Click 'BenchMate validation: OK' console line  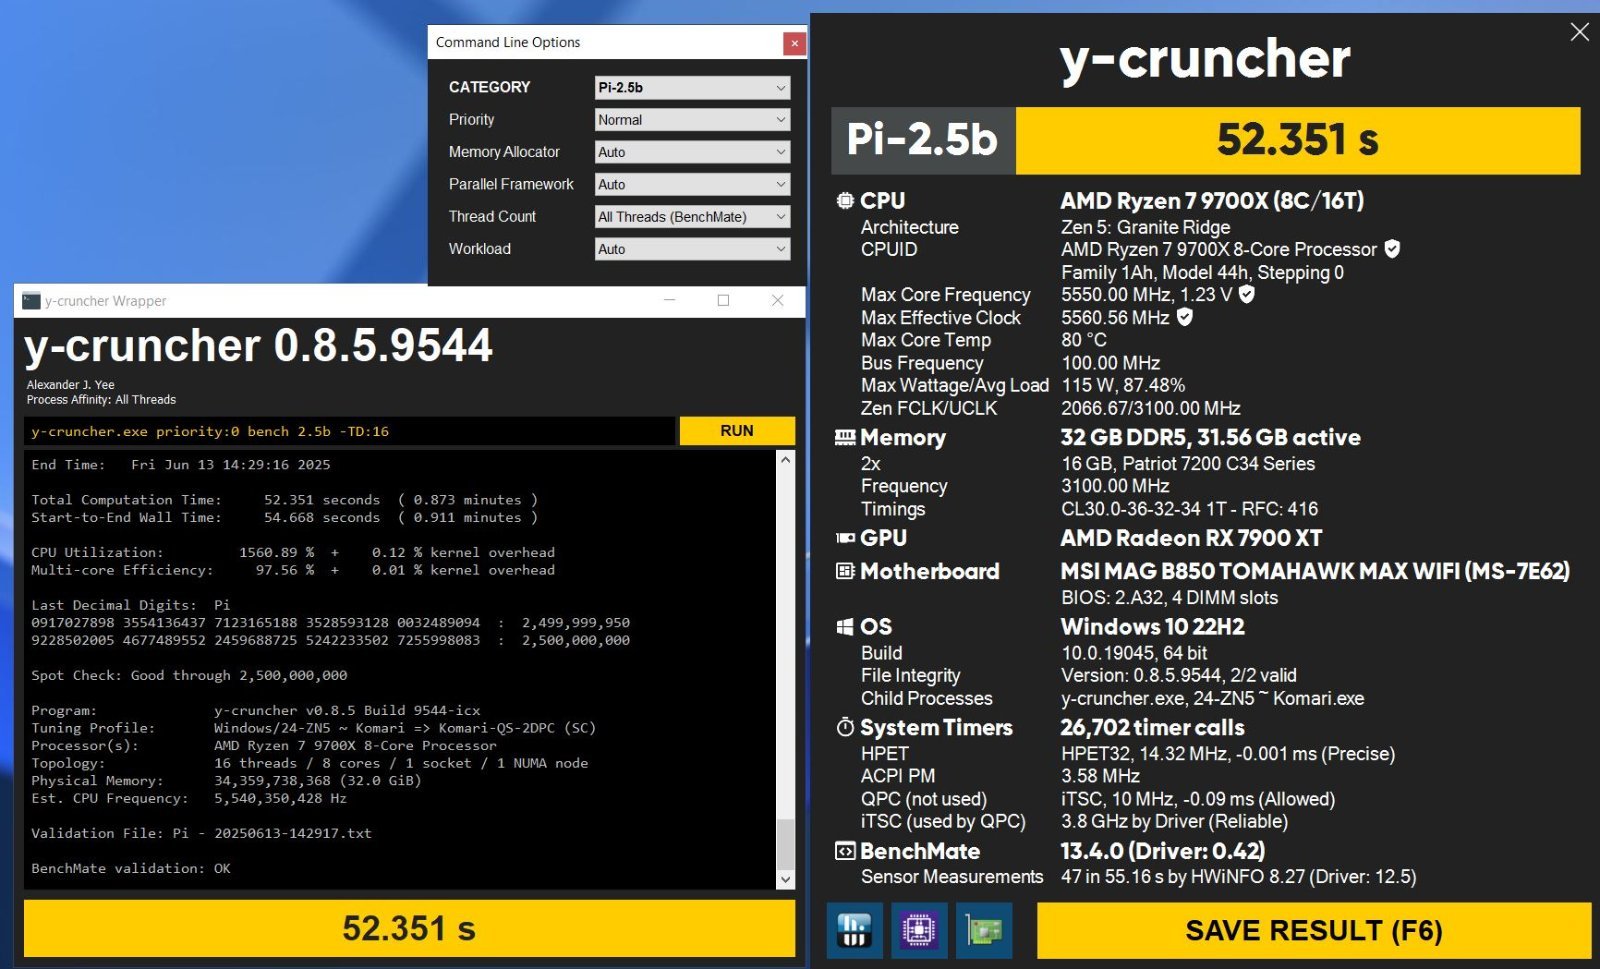pos(131,868)
